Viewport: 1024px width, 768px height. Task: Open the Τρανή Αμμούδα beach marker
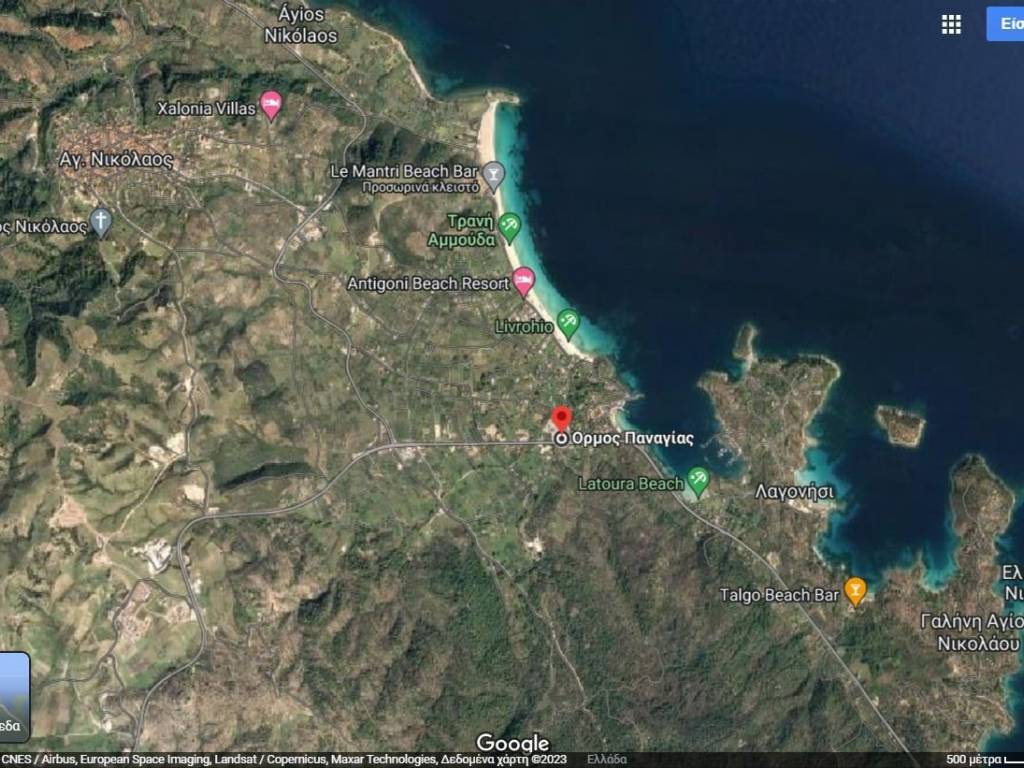(x=510, y=226)
